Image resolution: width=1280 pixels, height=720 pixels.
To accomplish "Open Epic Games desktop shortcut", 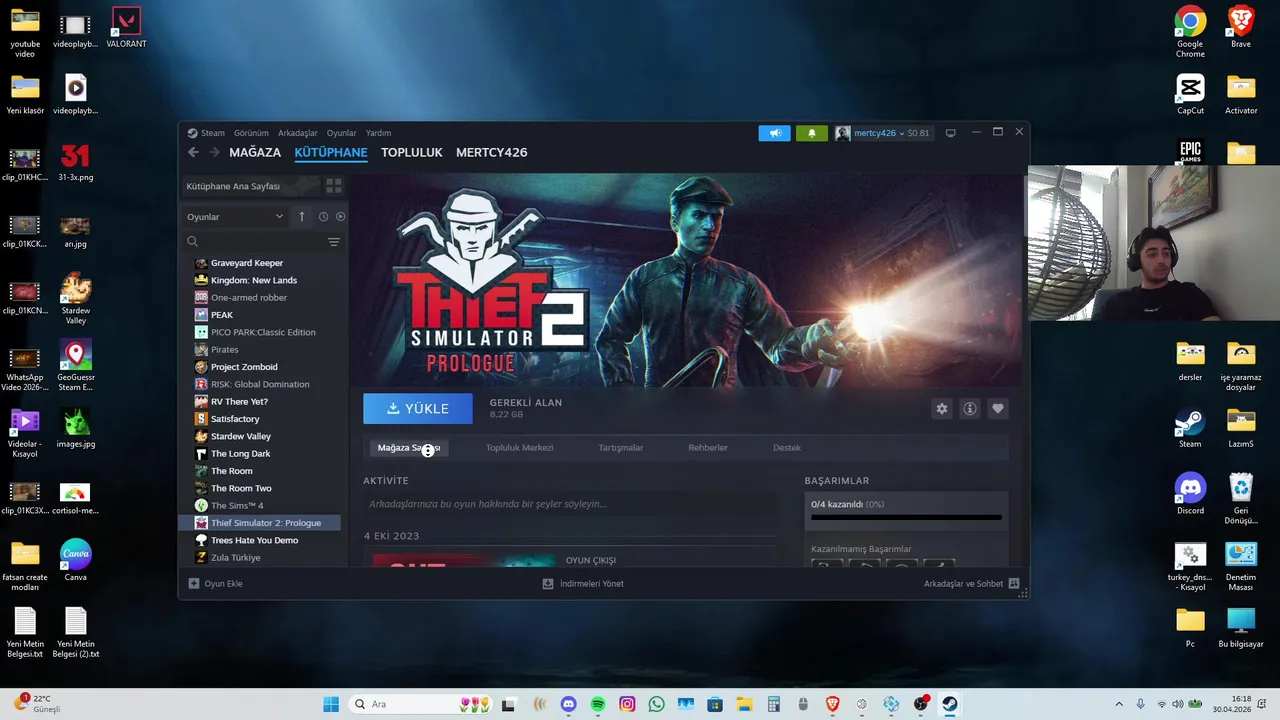I will 1190,152.
